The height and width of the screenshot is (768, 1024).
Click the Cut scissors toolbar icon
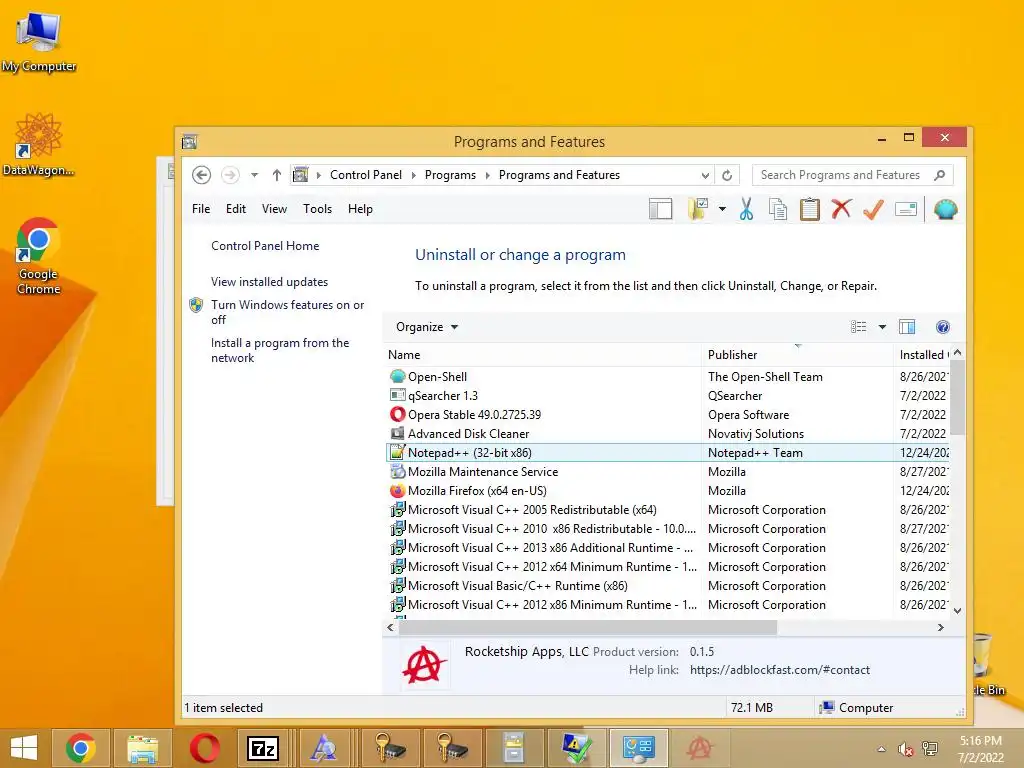click(746, 209)
